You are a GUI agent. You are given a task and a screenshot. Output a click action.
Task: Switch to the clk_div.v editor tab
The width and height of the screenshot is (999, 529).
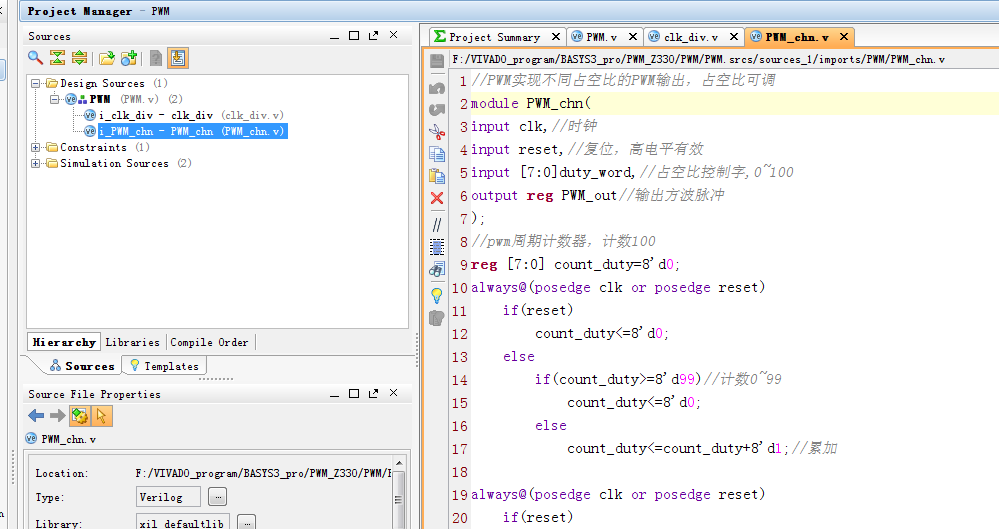(691, 37)
